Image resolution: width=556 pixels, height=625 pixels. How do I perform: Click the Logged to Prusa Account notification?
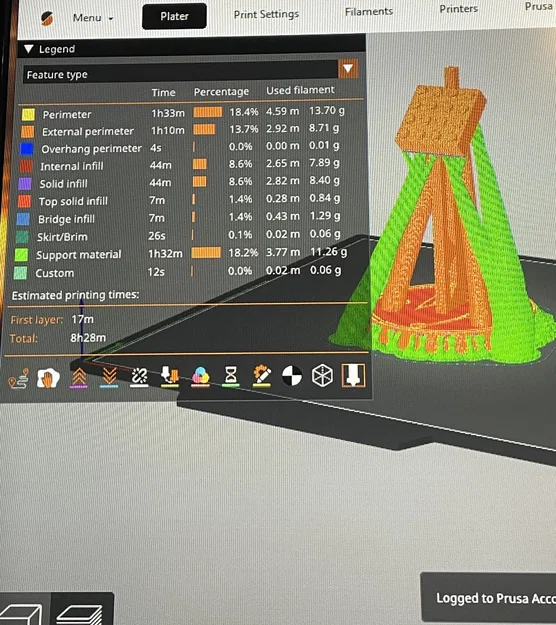click(x=489, y=597)
